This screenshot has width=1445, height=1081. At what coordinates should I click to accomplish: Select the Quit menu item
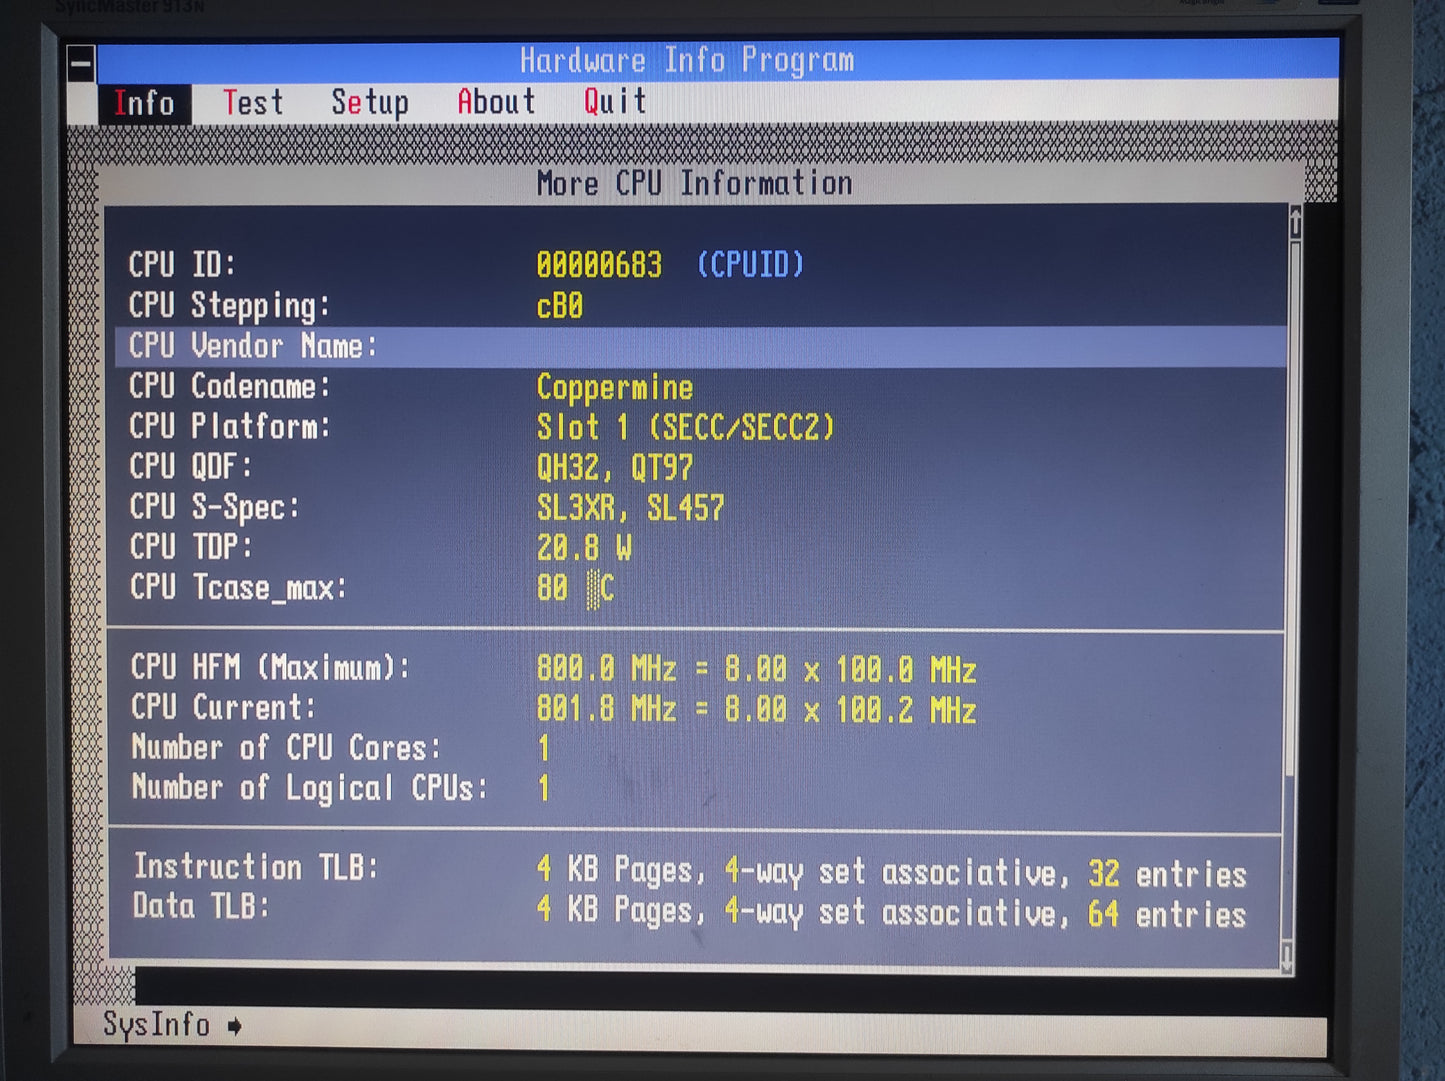click(612, 101)
